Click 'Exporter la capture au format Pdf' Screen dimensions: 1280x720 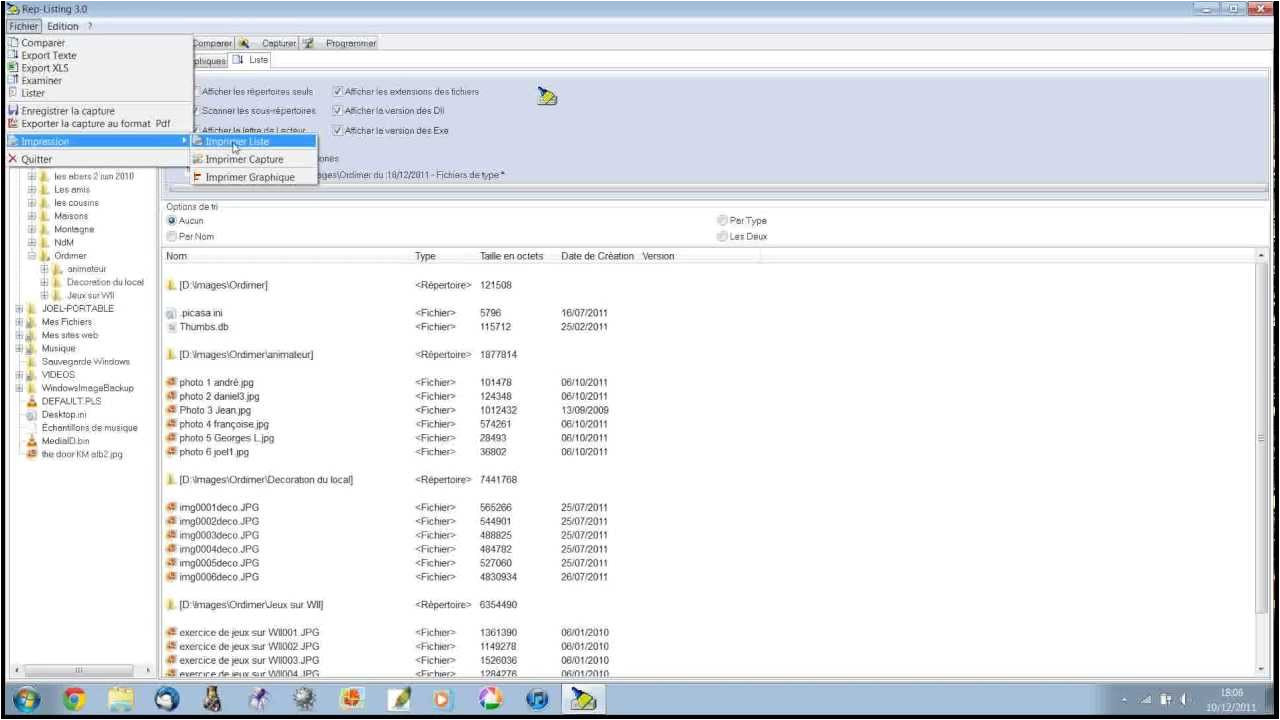[x=99, y=124]
